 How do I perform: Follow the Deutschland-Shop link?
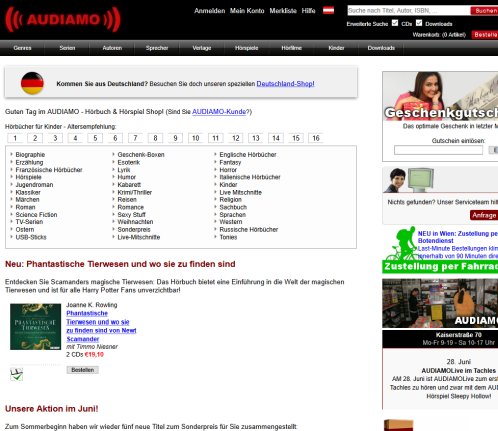coord(285,84)
